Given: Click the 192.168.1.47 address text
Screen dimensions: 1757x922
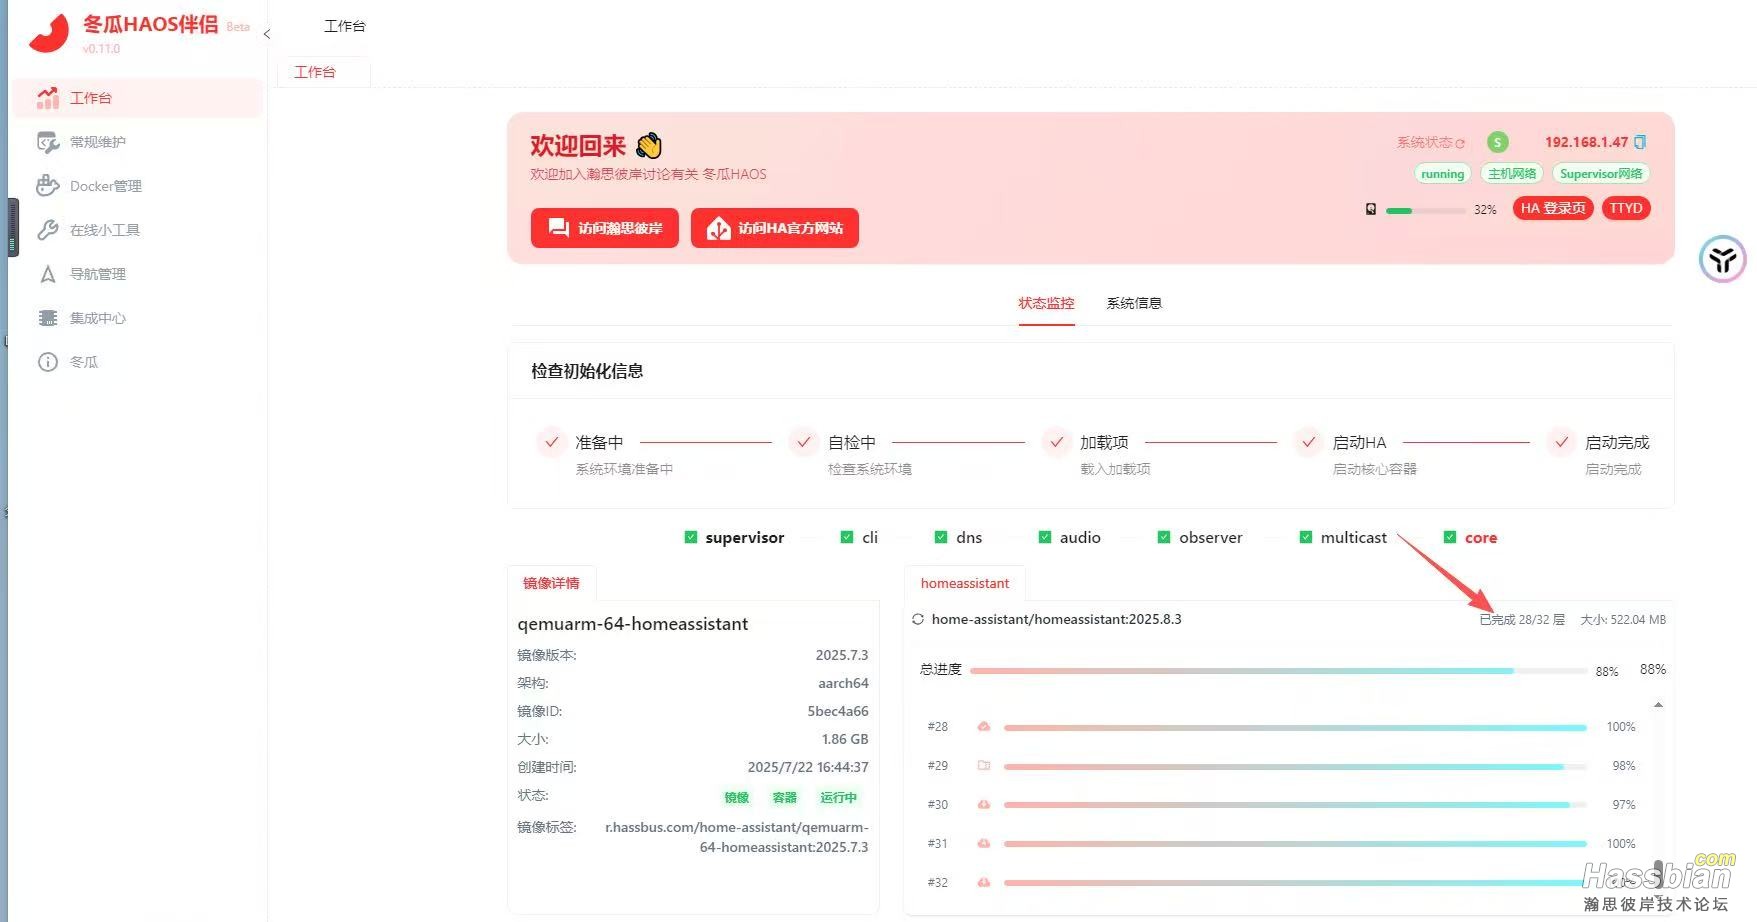Looking at the screenshot, I should (1586, 142).
